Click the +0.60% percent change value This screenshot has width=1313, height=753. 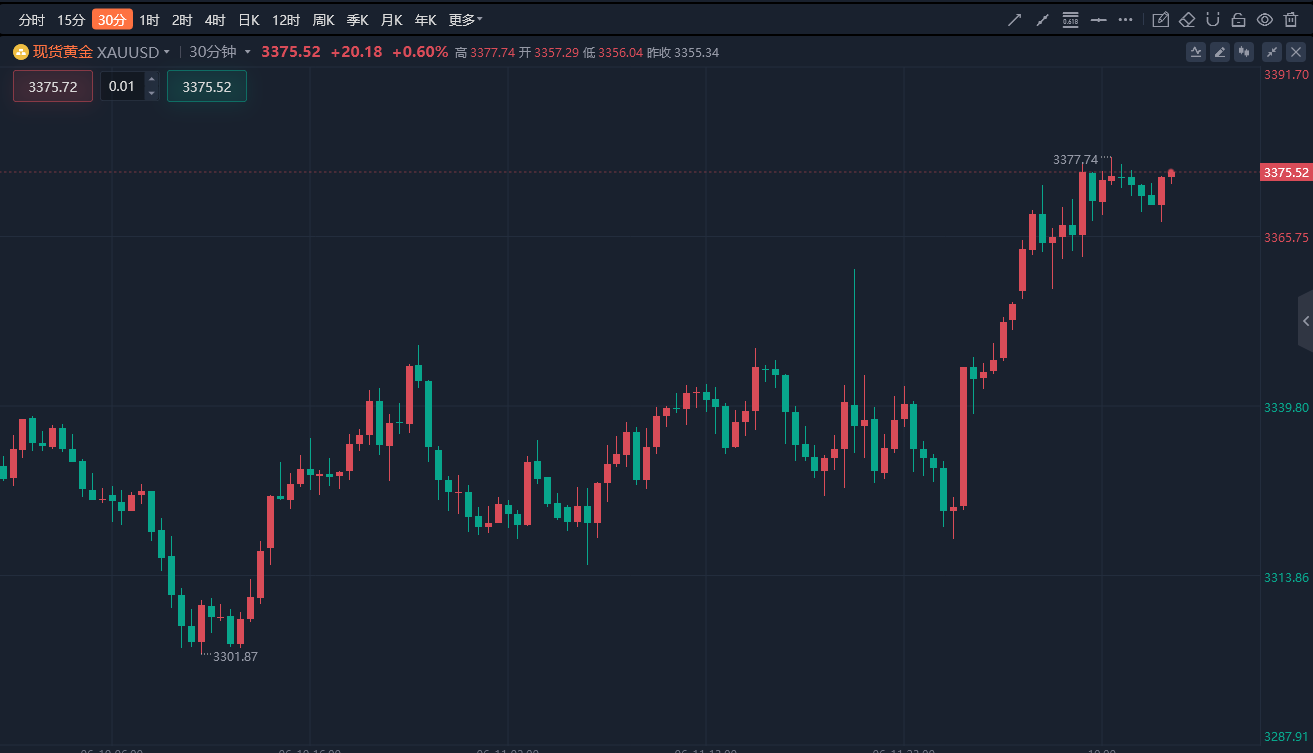click(420, 52)
